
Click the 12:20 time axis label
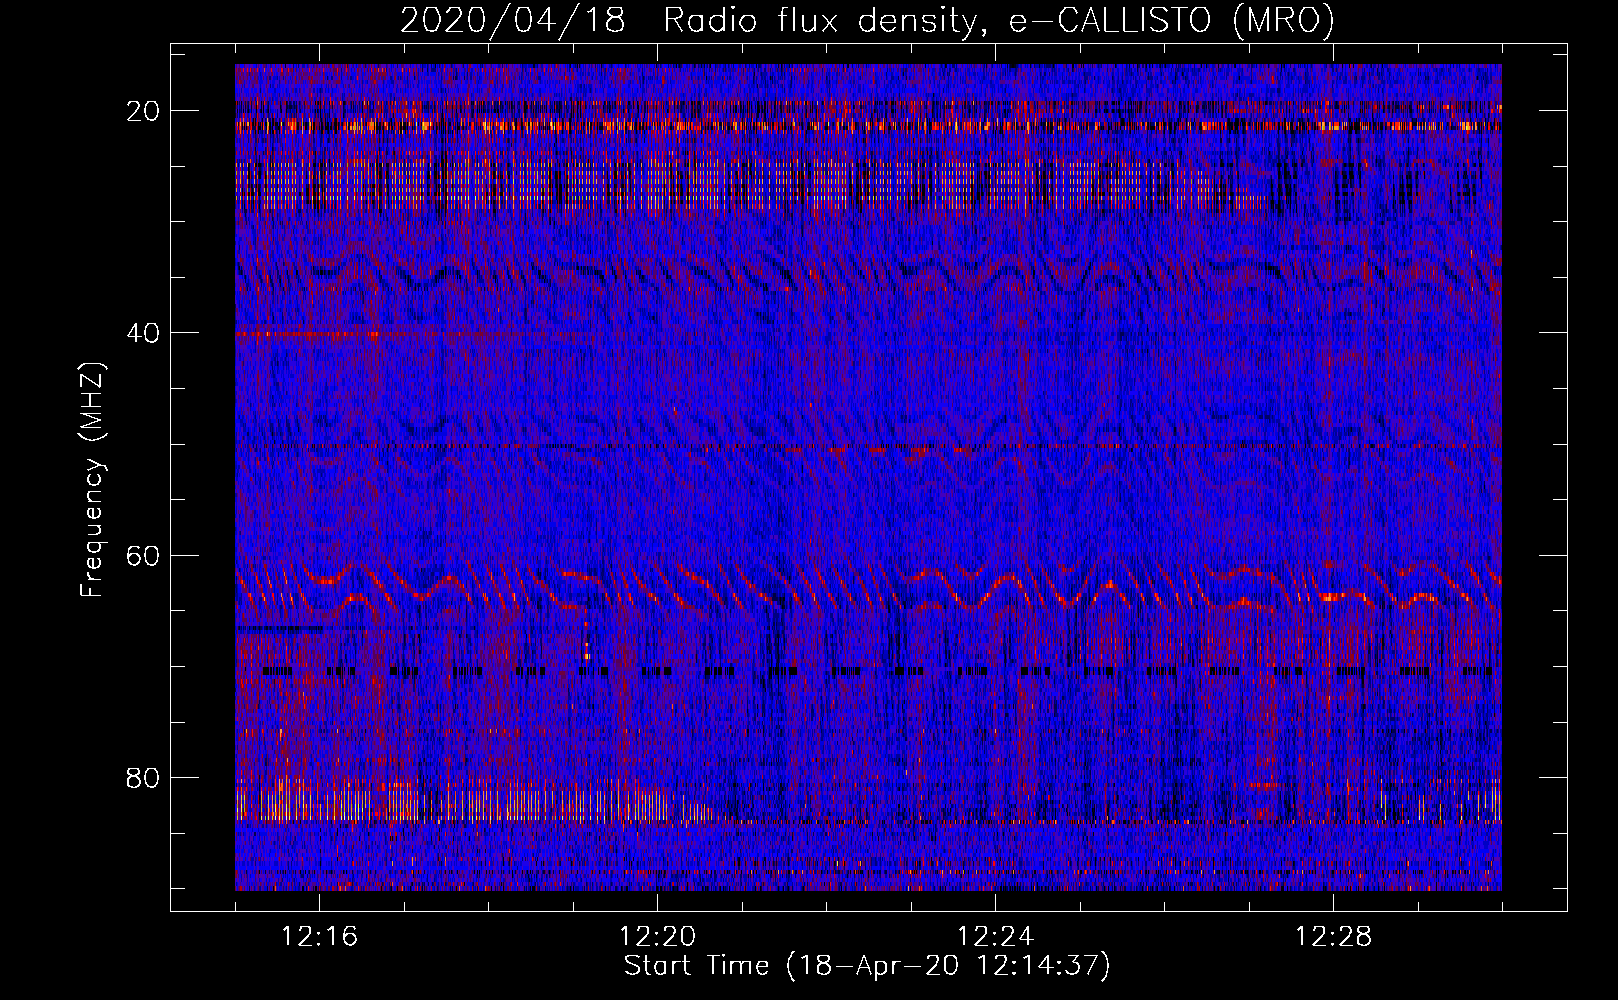click(x=658, y=937)
